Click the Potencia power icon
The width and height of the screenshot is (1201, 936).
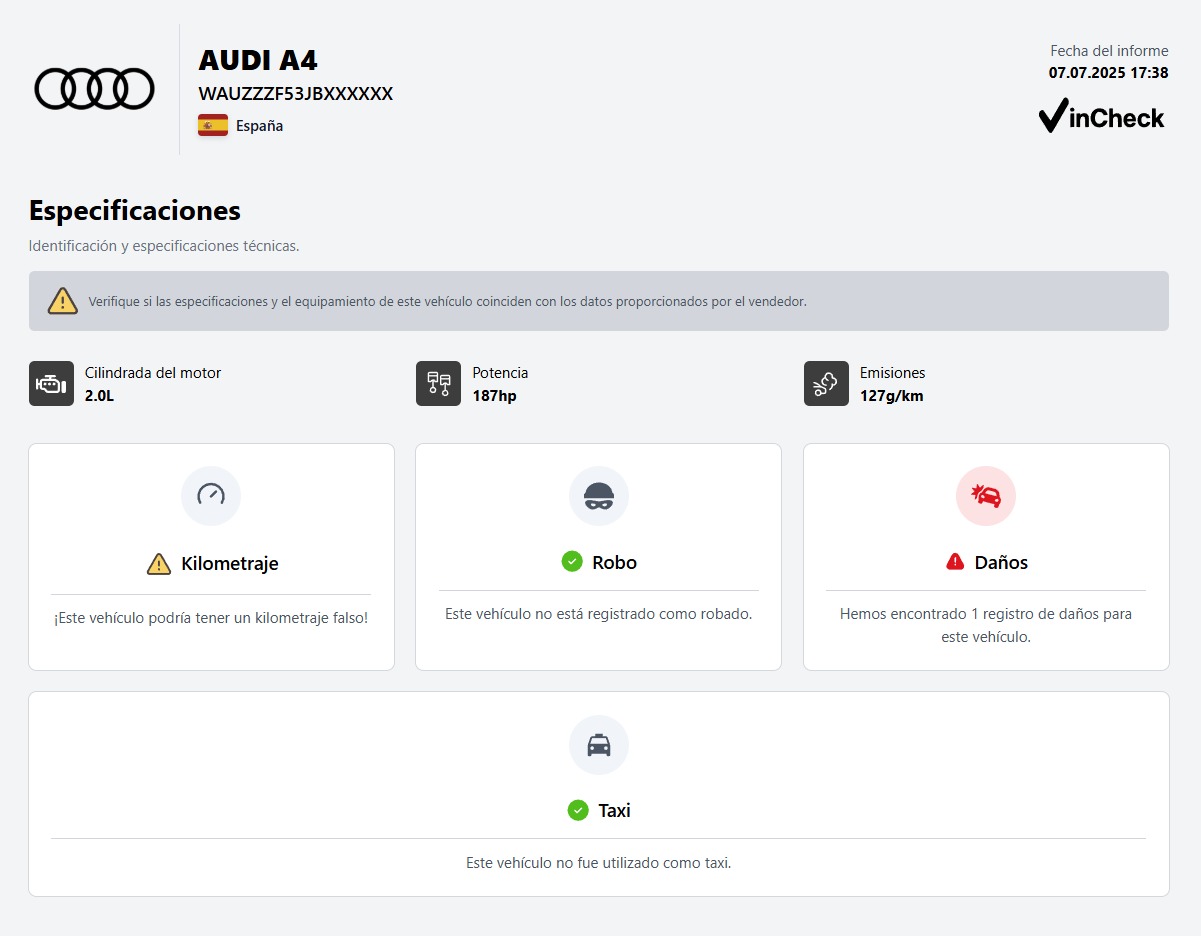coord(438,384)
